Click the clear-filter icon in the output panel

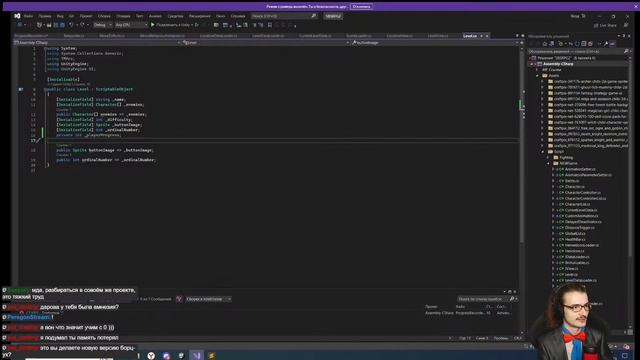[x=179, y=299]
